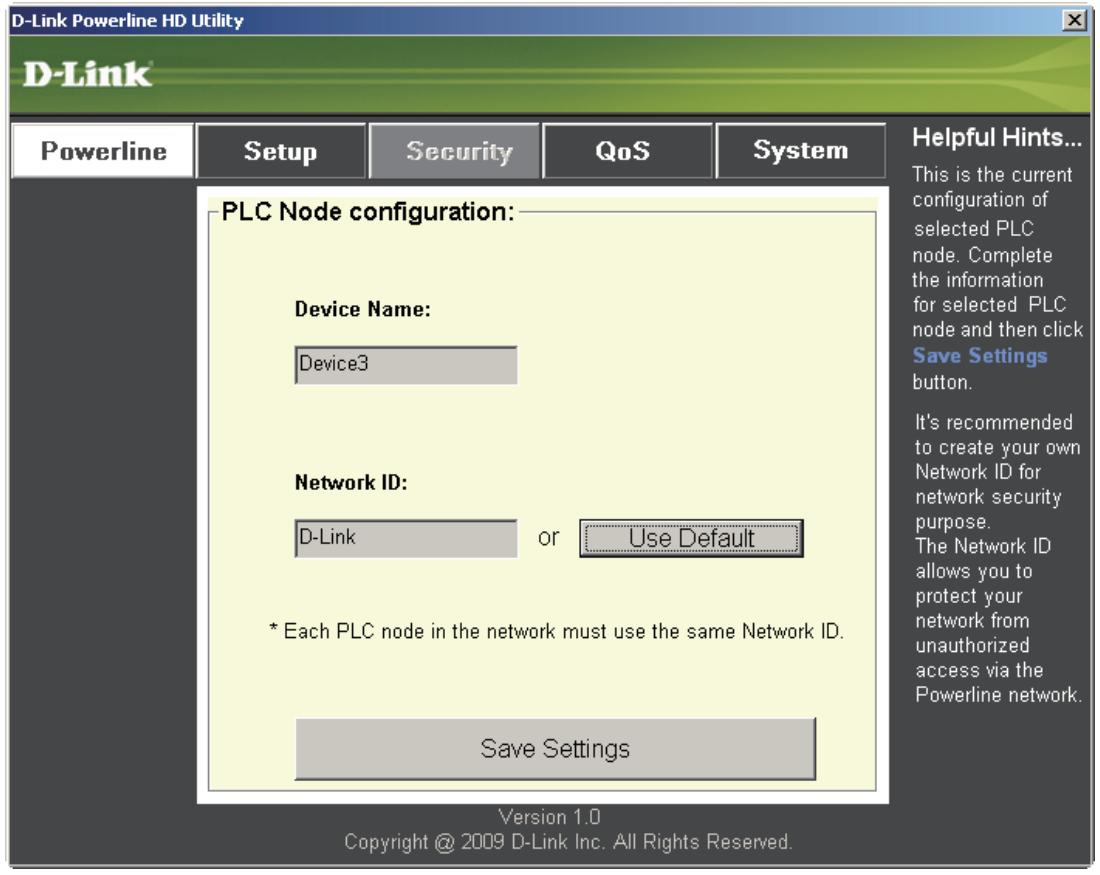Click the copyright 2009 D-Link text

tap(568, 841)
